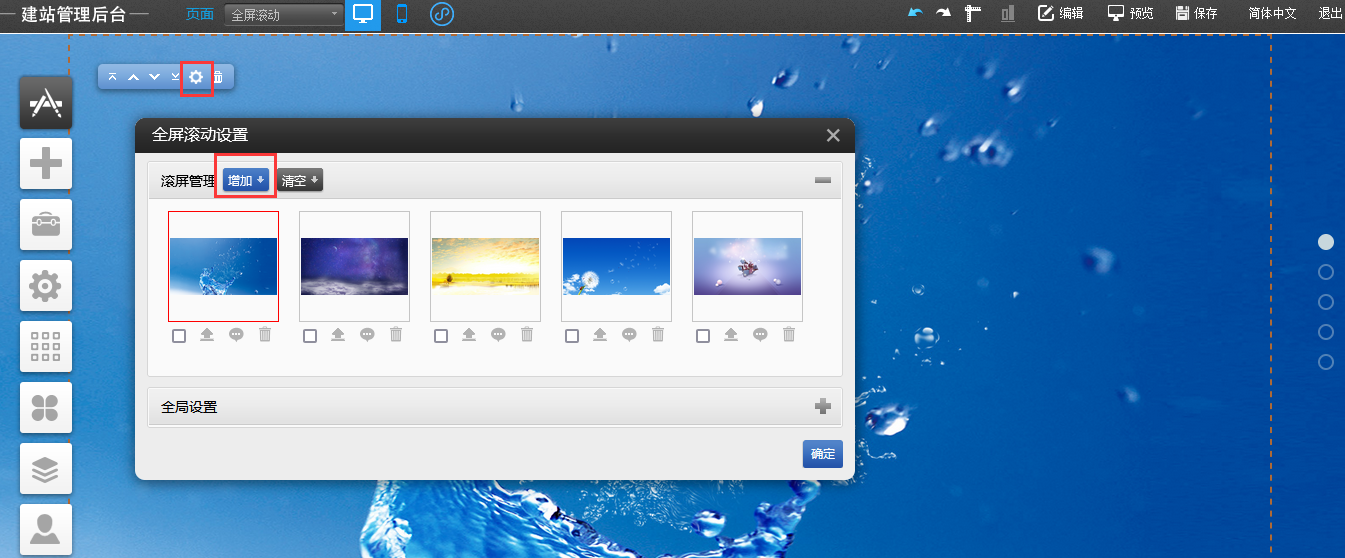Tick checkbox under water splash slide
Viewport: 1345px width, 558px height.
(179, 336)
